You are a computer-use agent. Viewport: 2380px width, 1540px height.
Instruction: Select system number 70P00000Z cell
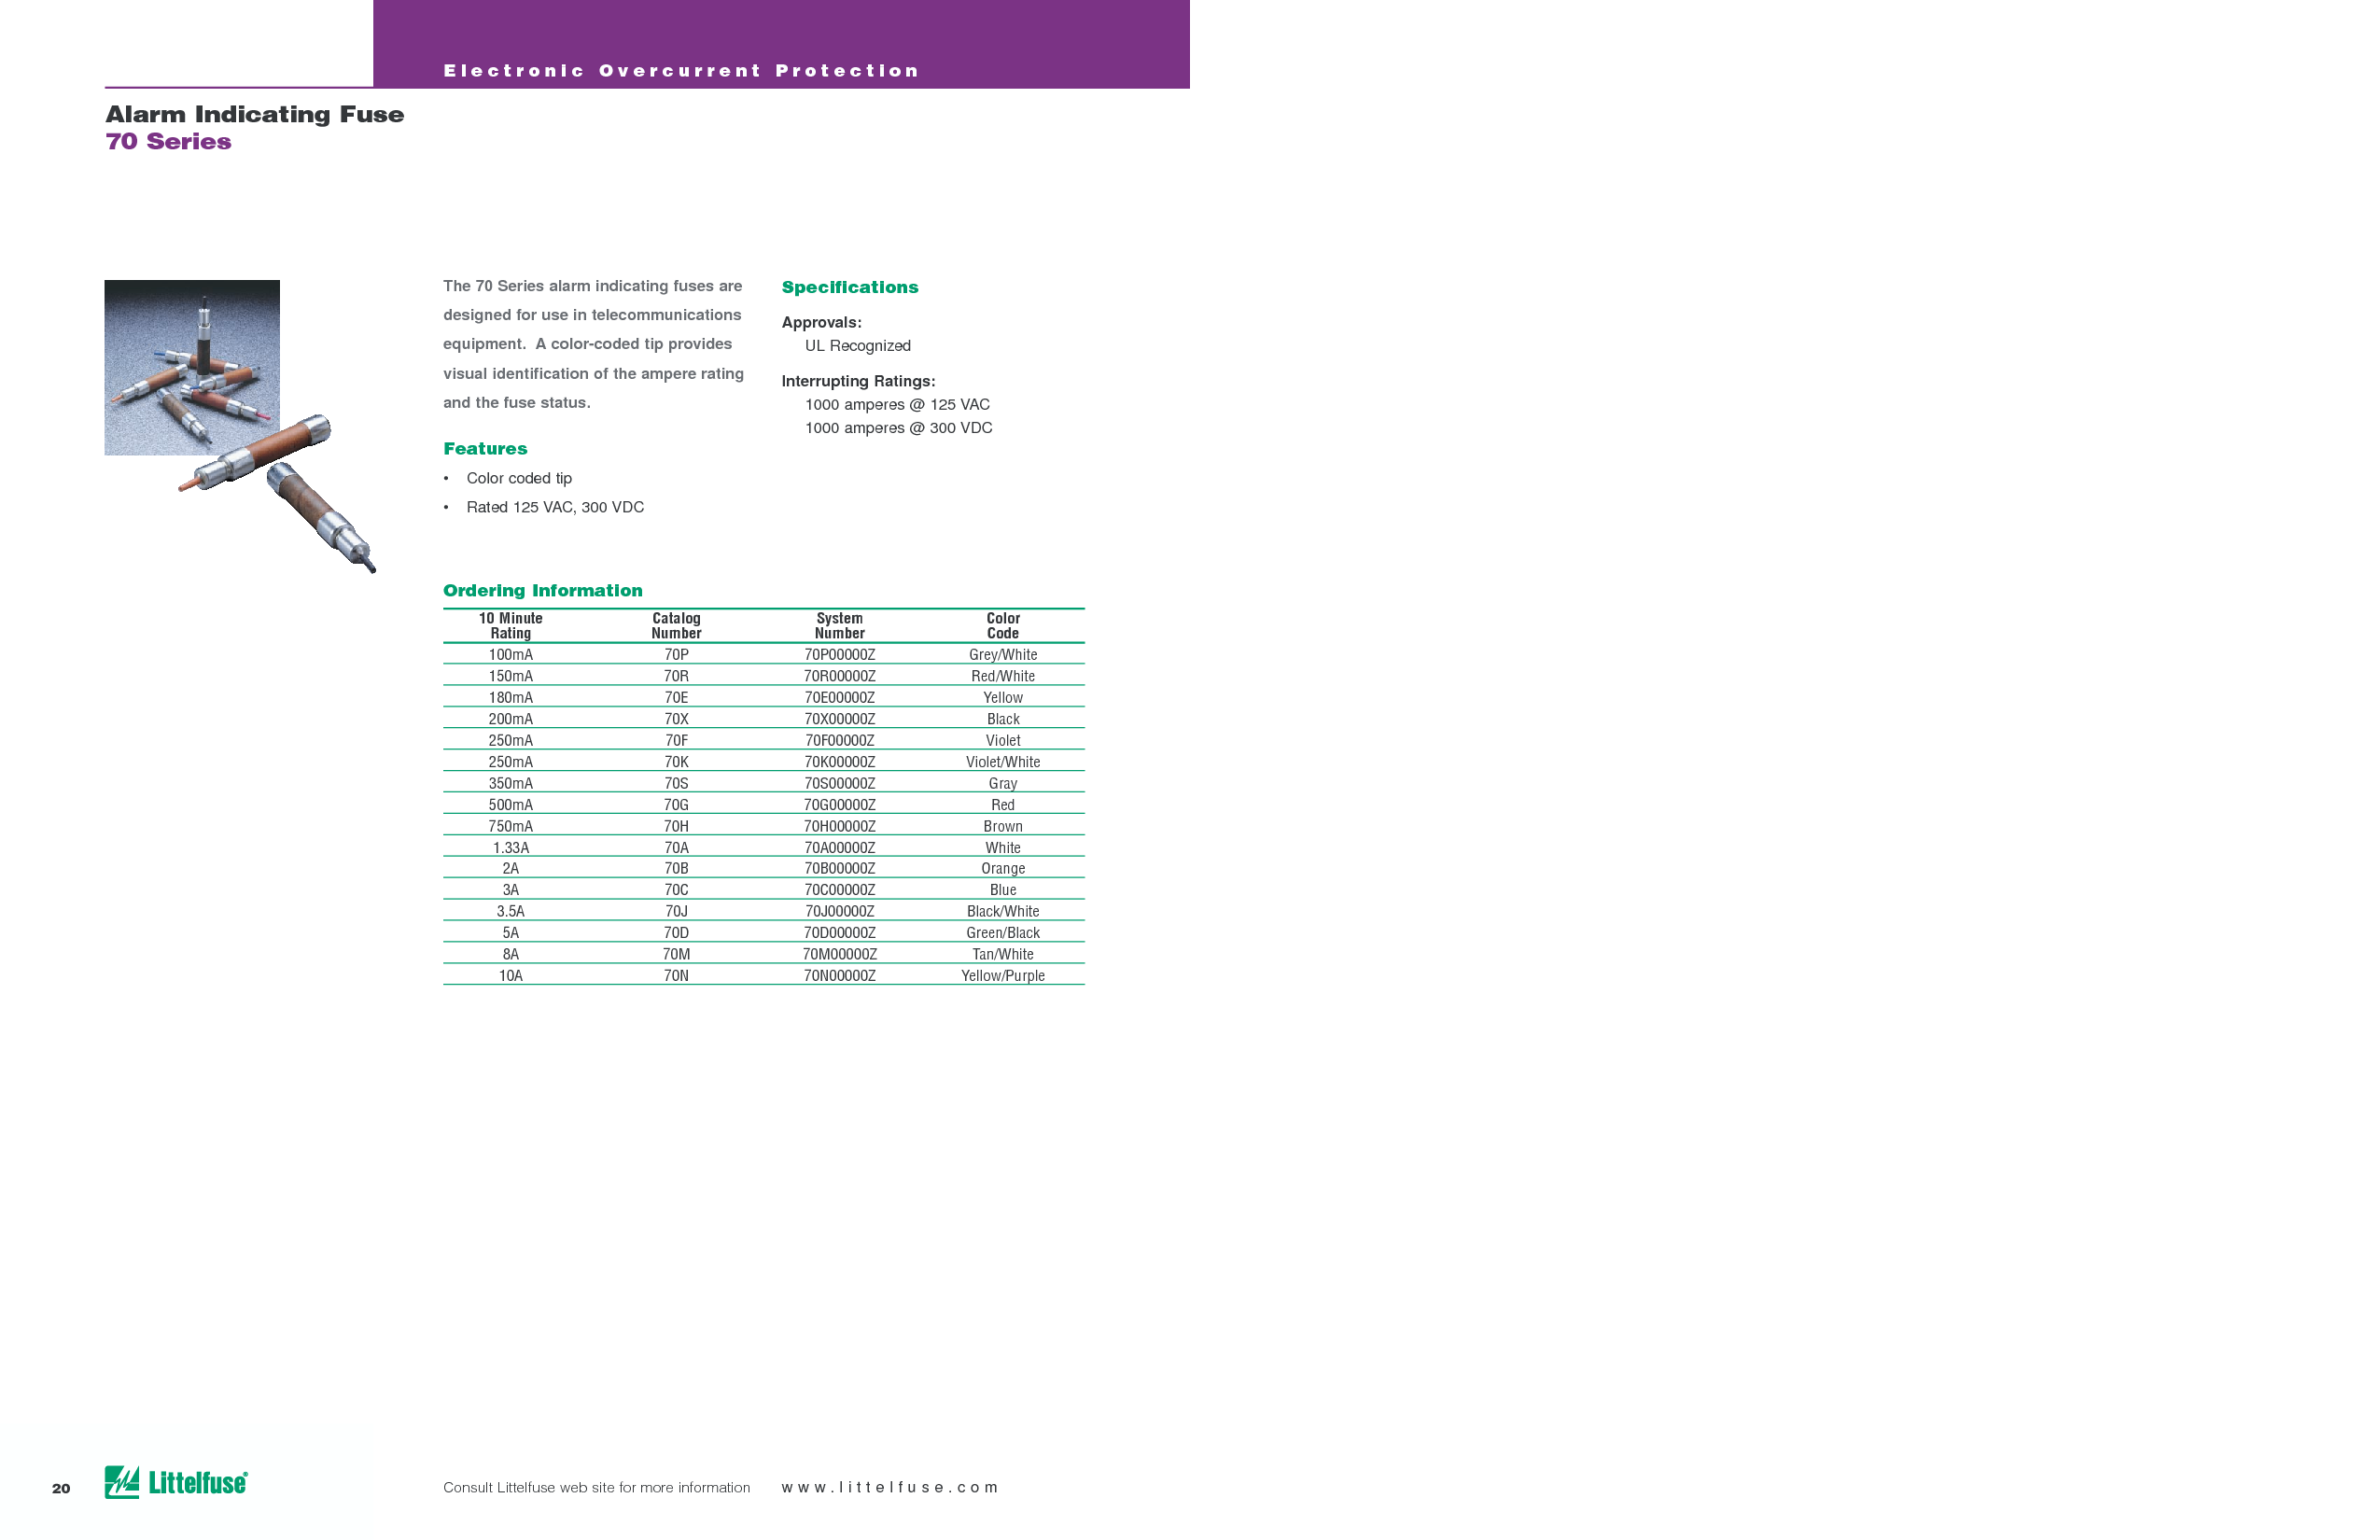[839, 655]
